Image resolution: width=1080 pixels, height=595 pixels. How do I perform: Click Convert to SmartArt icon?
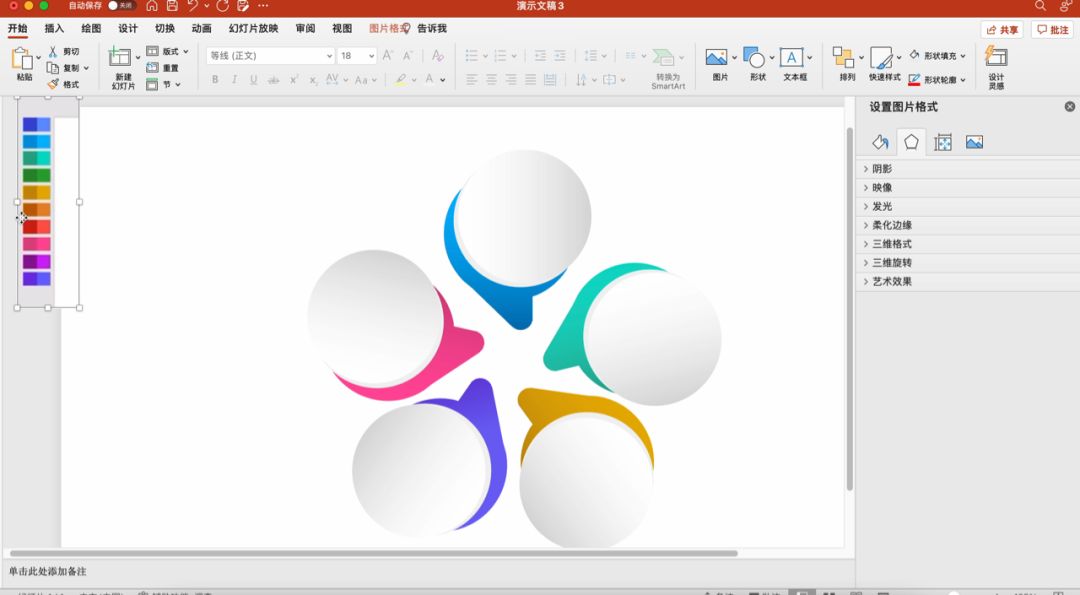[664, 57]
